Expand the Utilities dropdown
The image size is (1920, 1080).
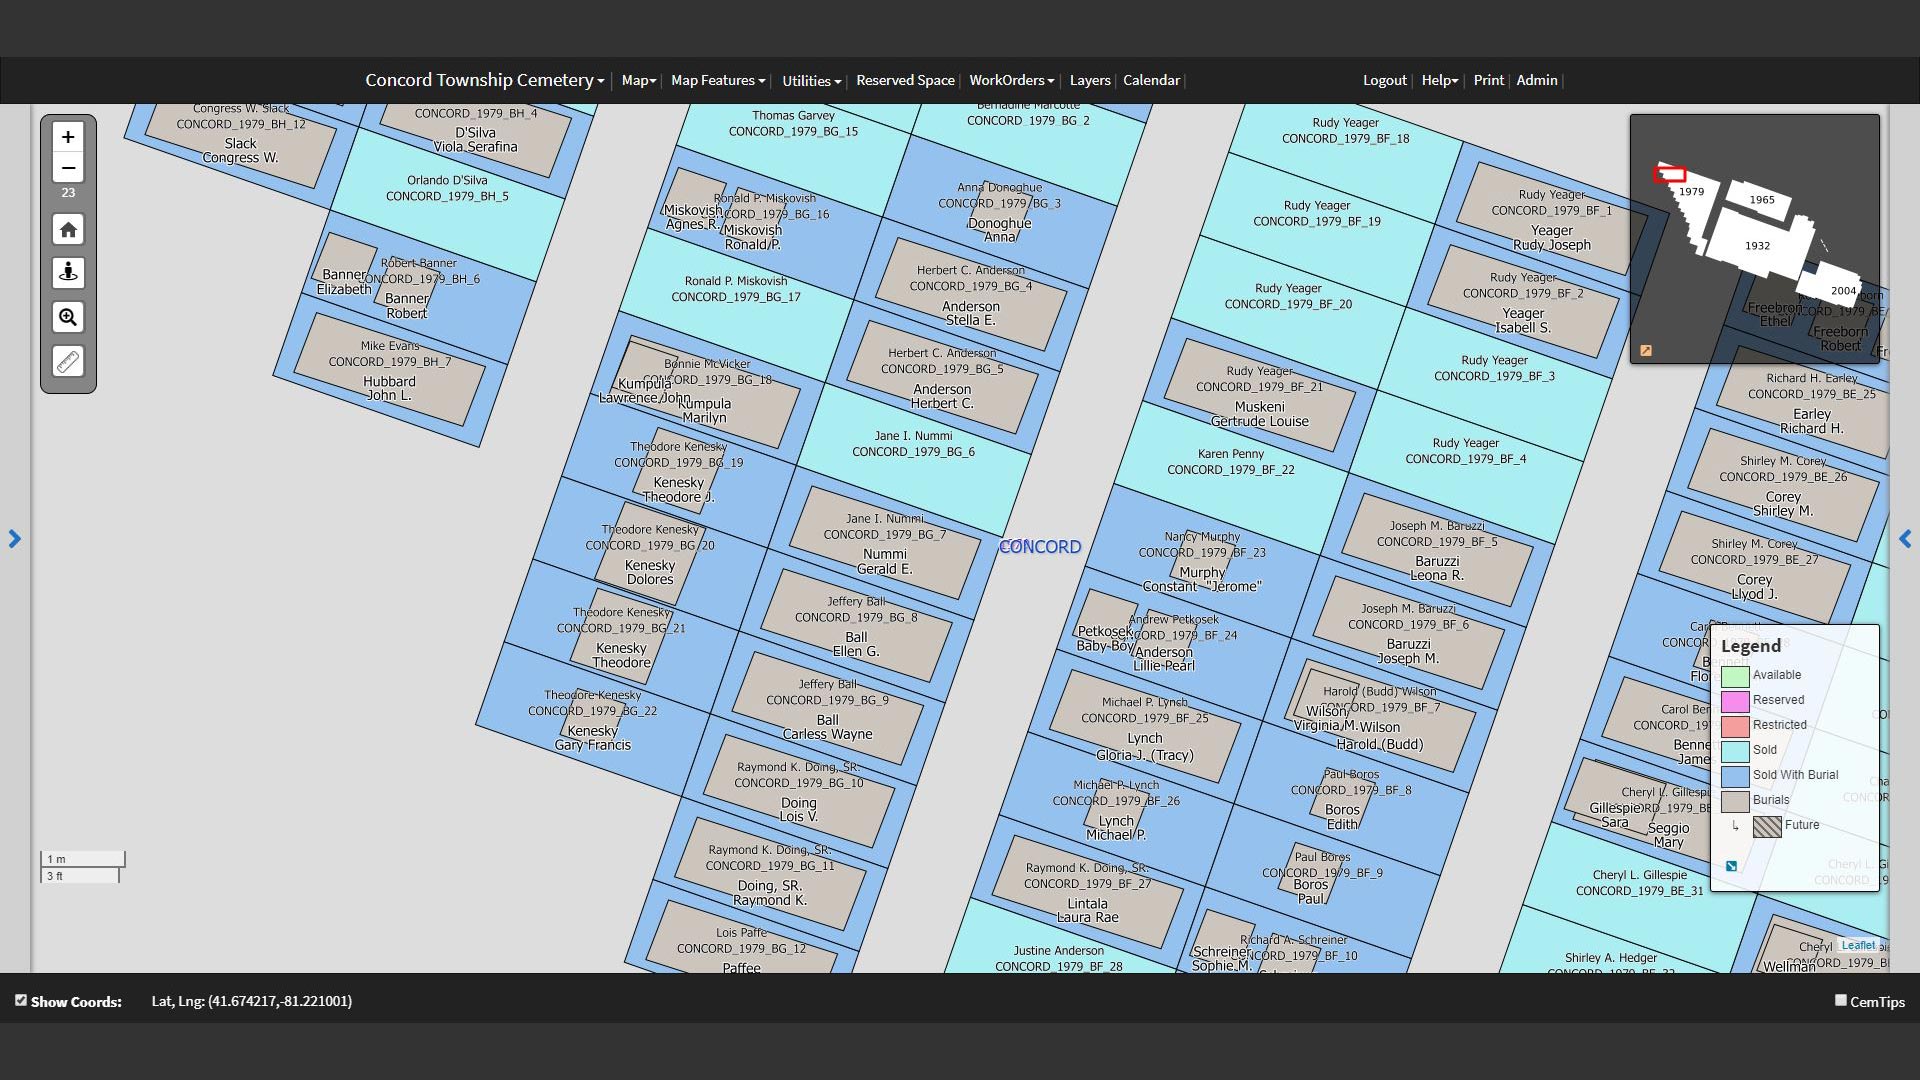point(811,81)
